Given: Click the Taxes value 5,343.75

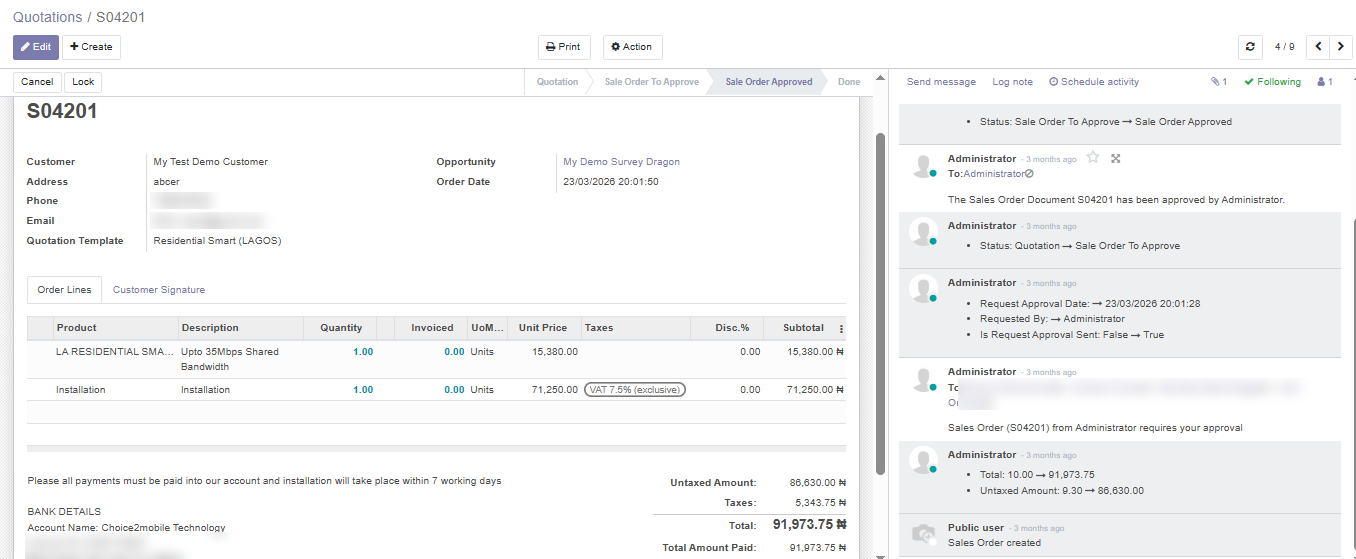Looking at the screenshot, I should pyautogui.click(x=820, y=503).
